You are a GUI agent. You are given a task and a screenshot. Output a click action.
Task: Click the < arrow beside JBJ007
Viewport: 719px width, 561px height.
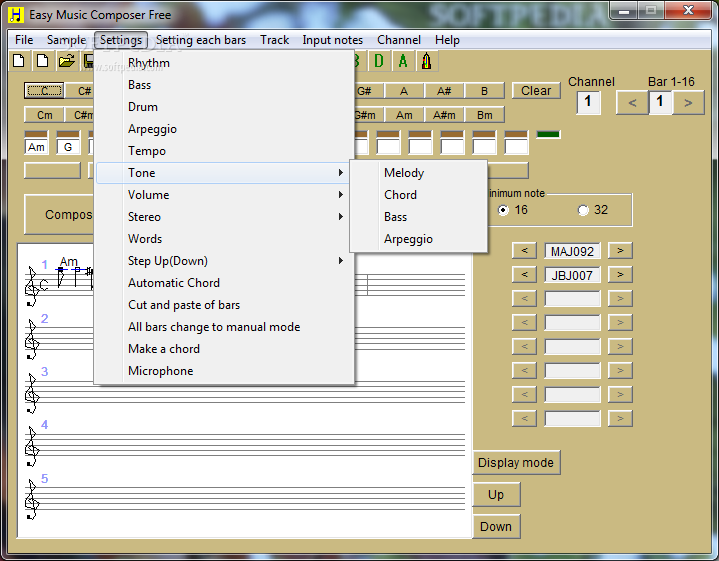pos(524,274)
